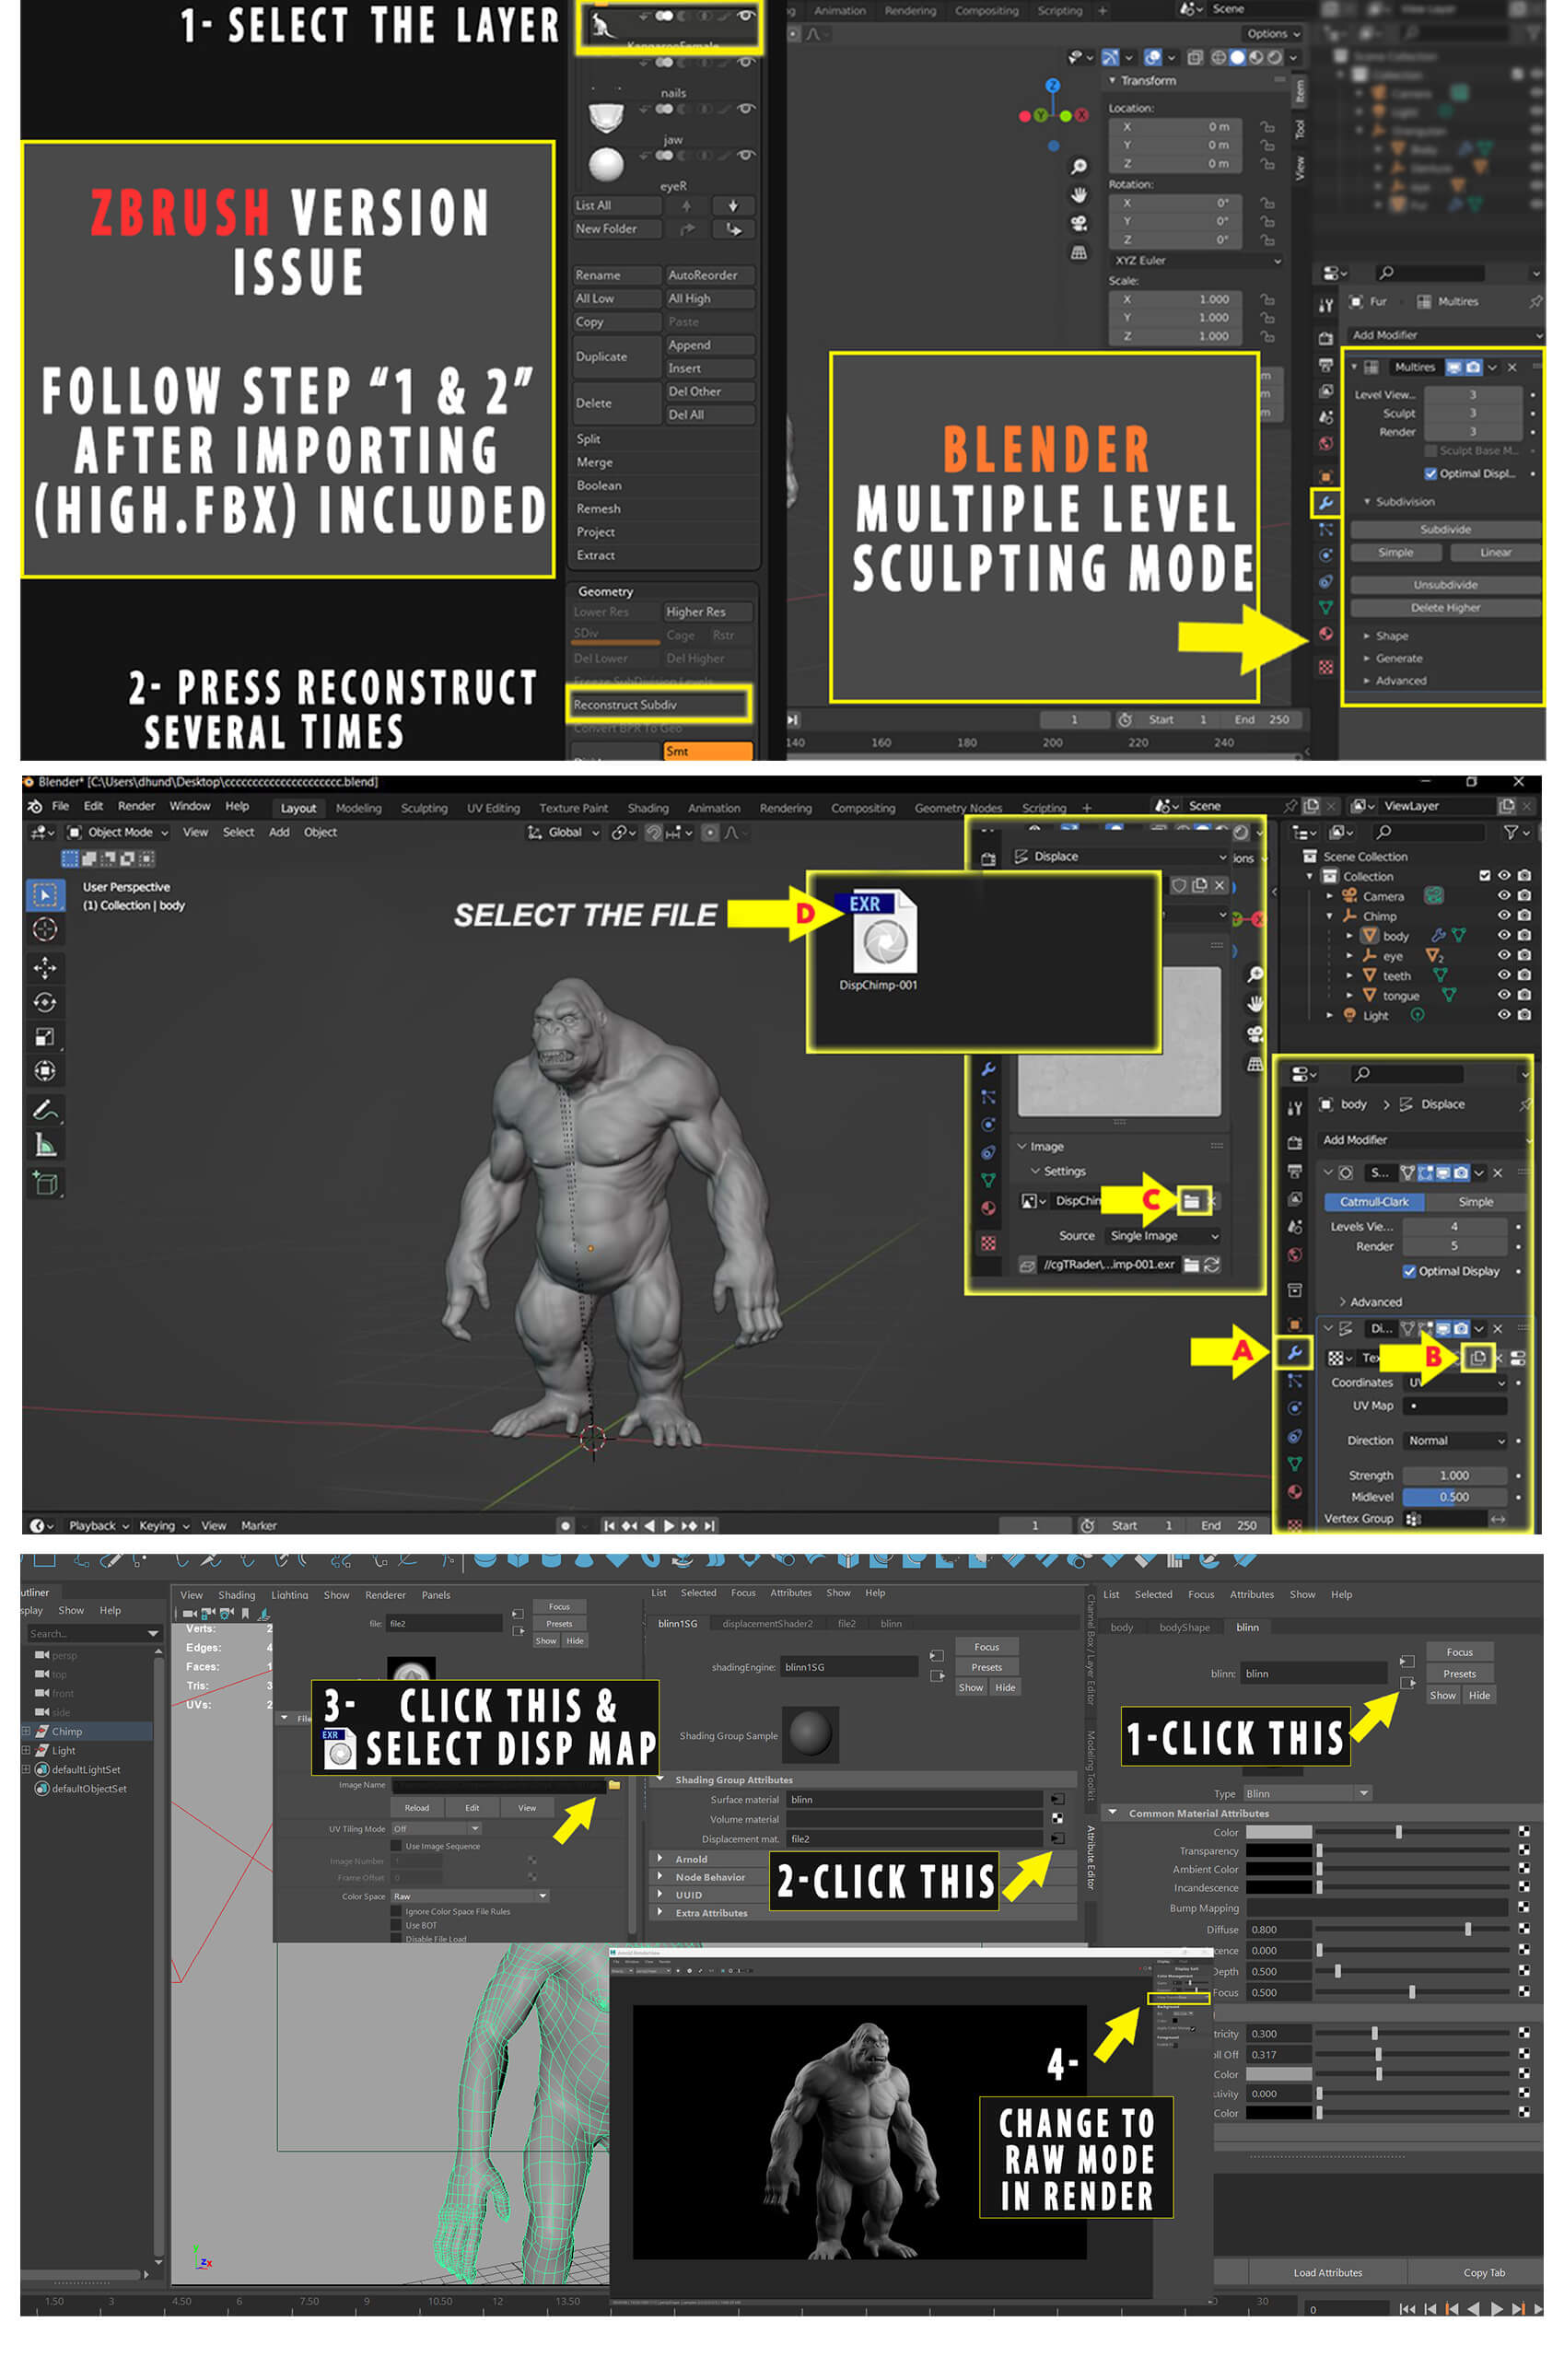The height and width of the screenshot is (2380, 1564).
Task: Toggle the eyeR subtool eye in ZBrush
Action: (x=745, y=155)
